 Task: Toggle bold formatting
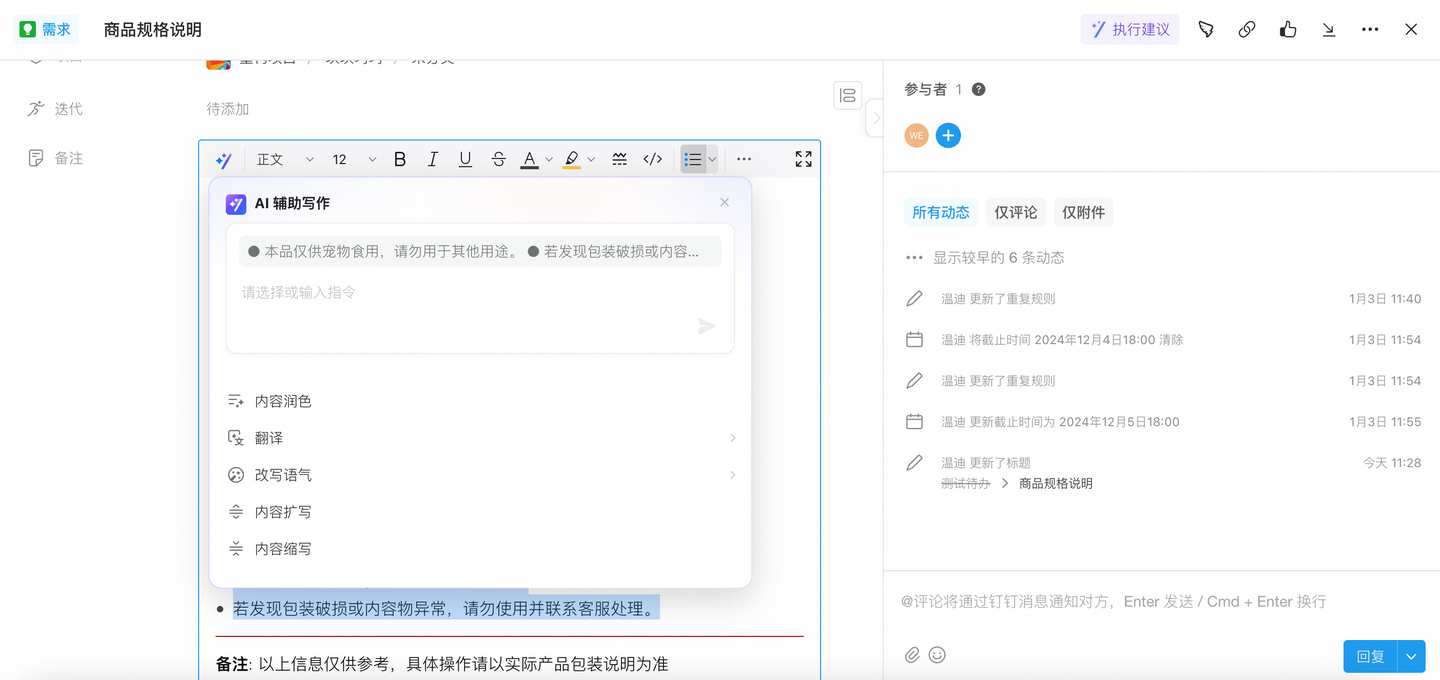point(400,159)
